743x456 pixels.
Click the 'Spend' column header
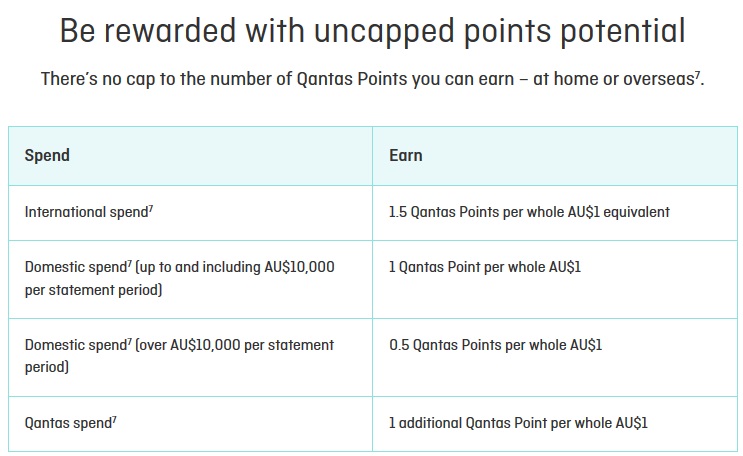47,155
